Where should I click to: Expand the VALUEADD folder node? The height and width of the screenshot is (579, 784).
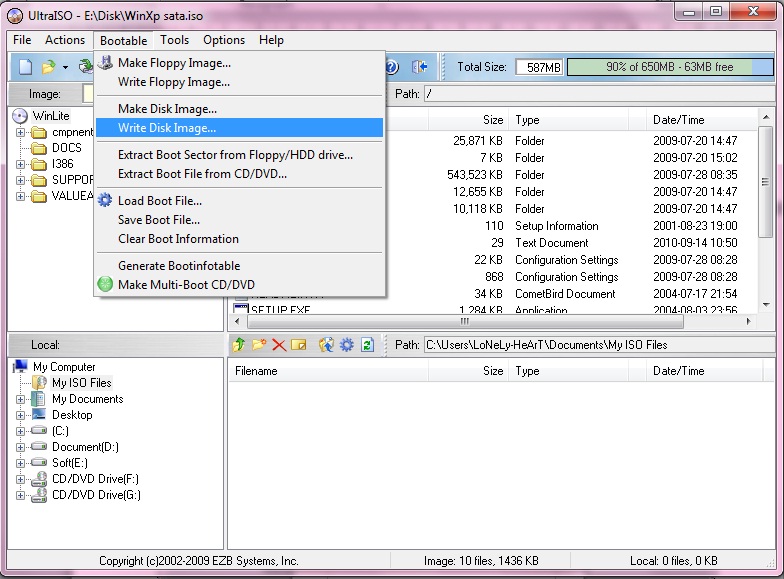[x=20, y=196]
